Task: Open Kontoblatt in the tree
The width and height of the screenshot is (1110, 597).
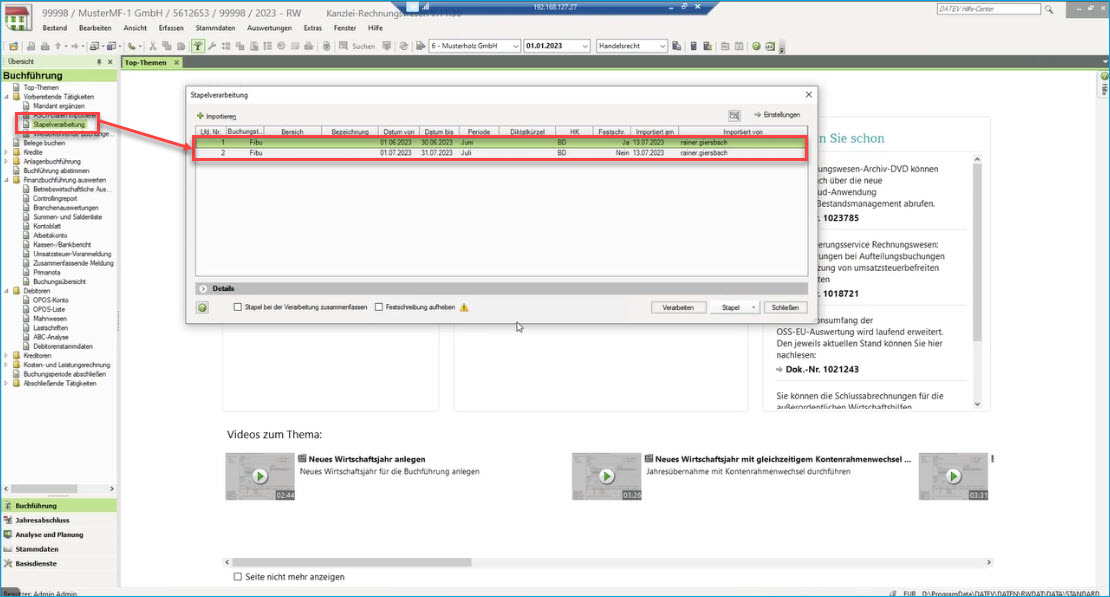Action: [47, 227]
